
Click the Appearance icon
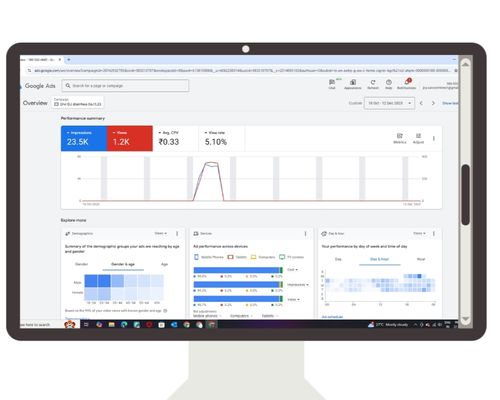(x=353, y=84)
